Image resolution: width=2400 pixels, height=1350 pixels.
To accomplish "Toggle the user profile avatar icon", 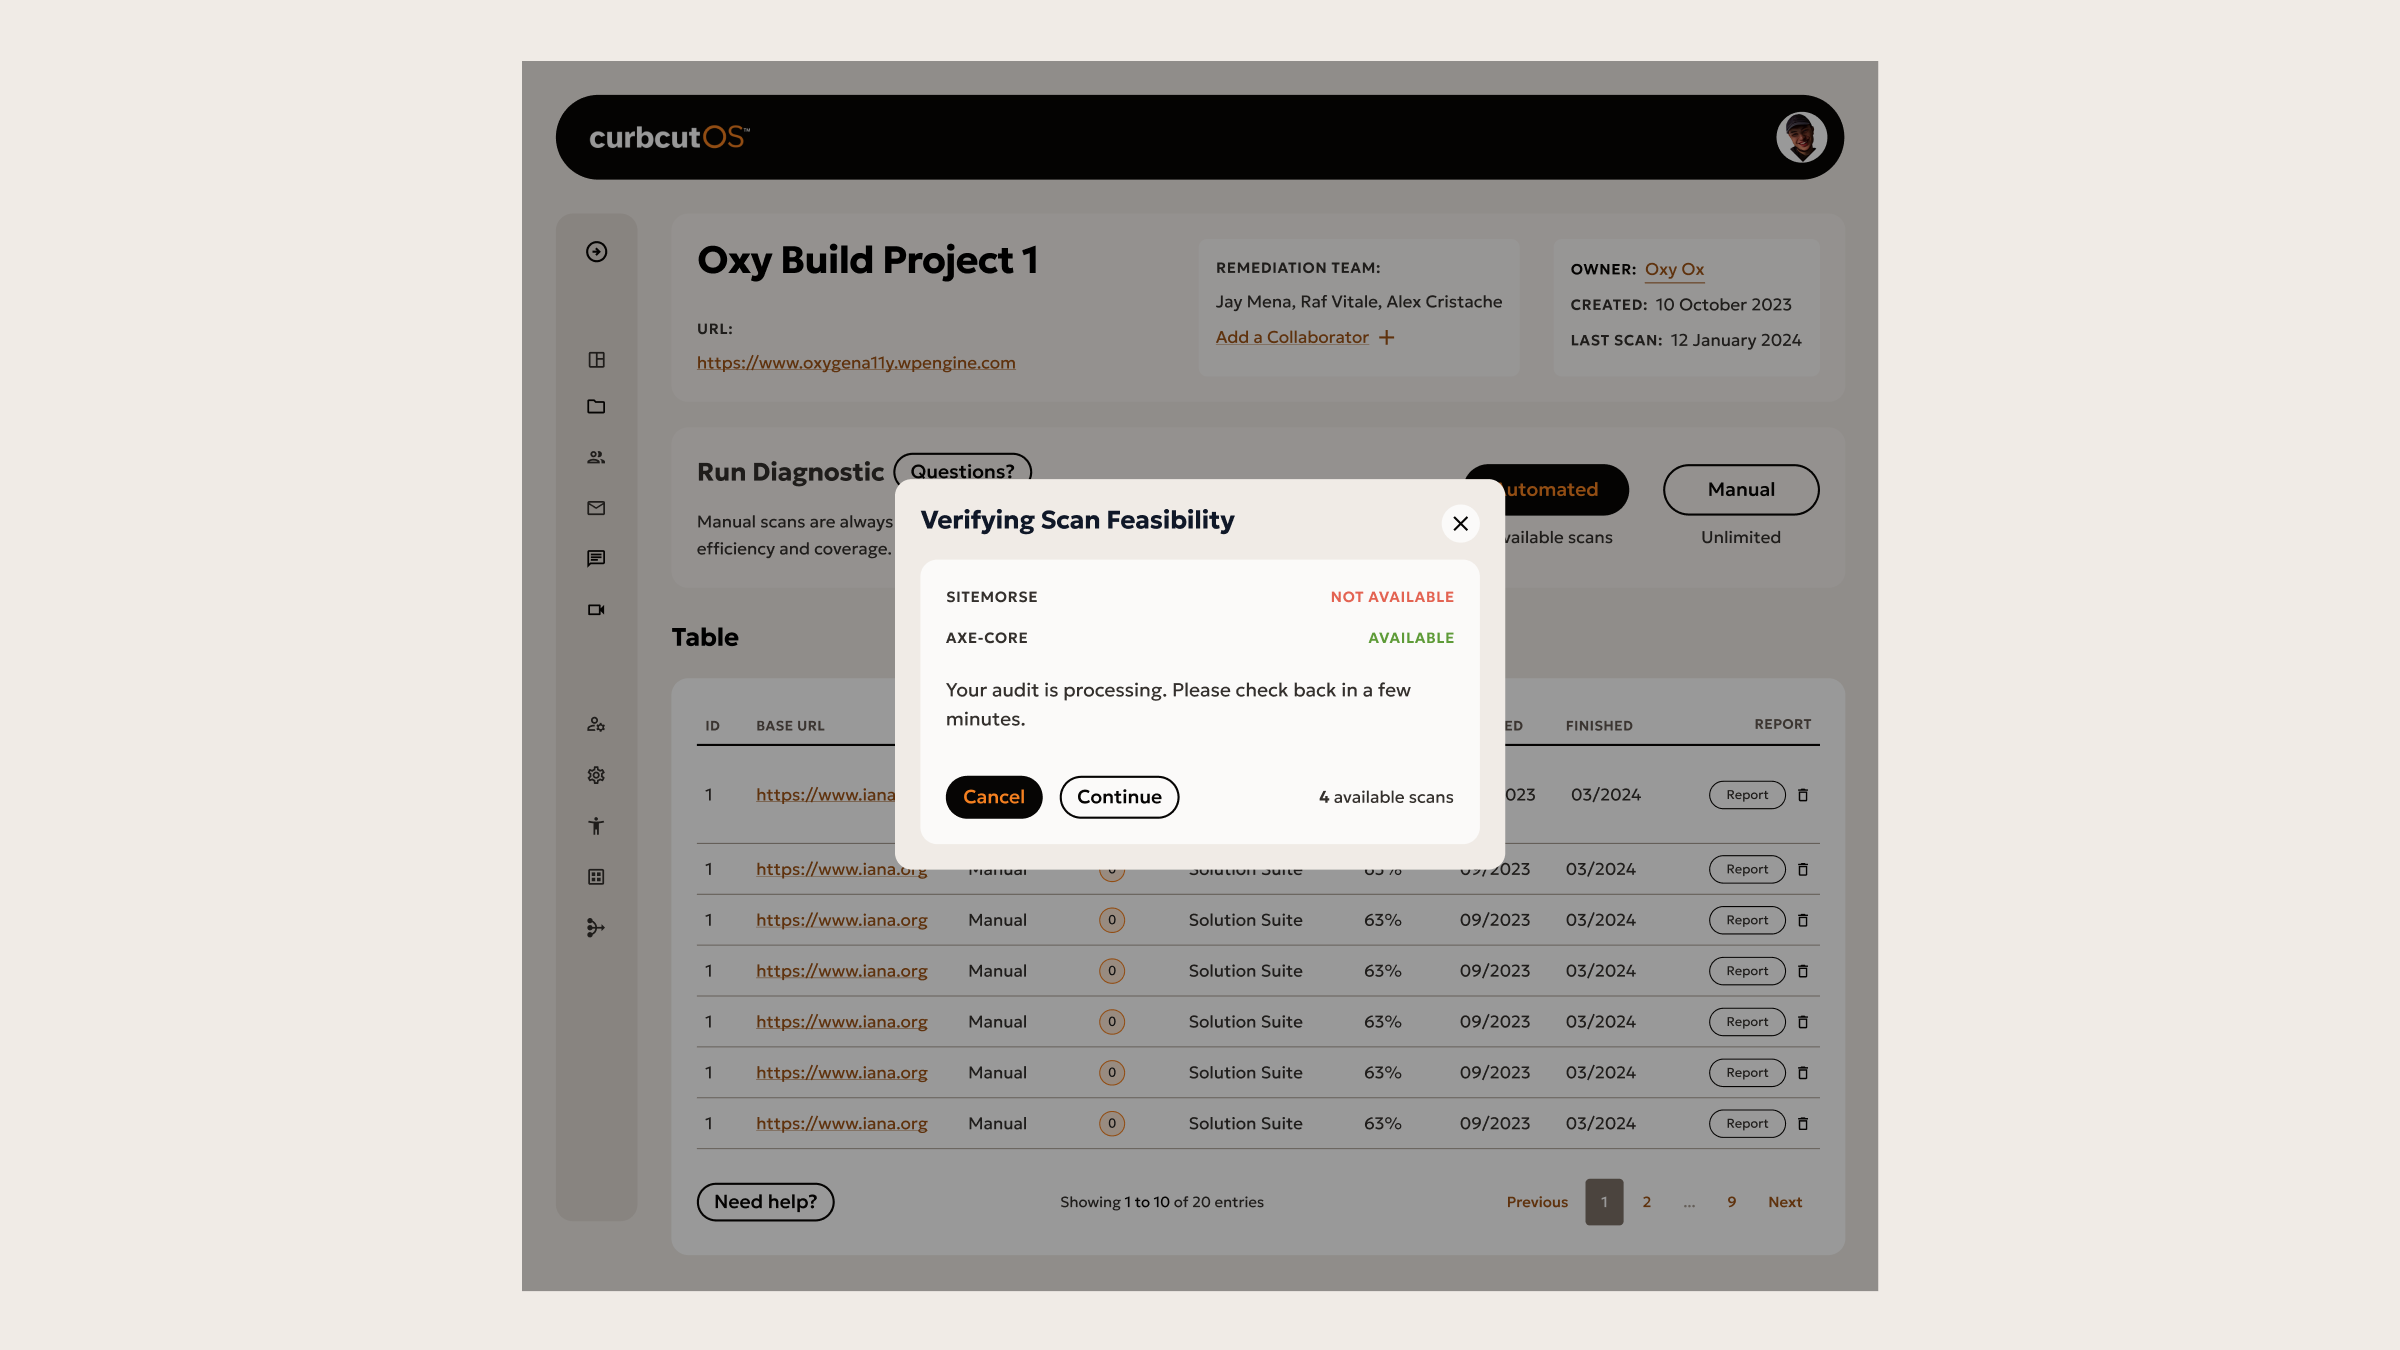I will [1800, 137].
